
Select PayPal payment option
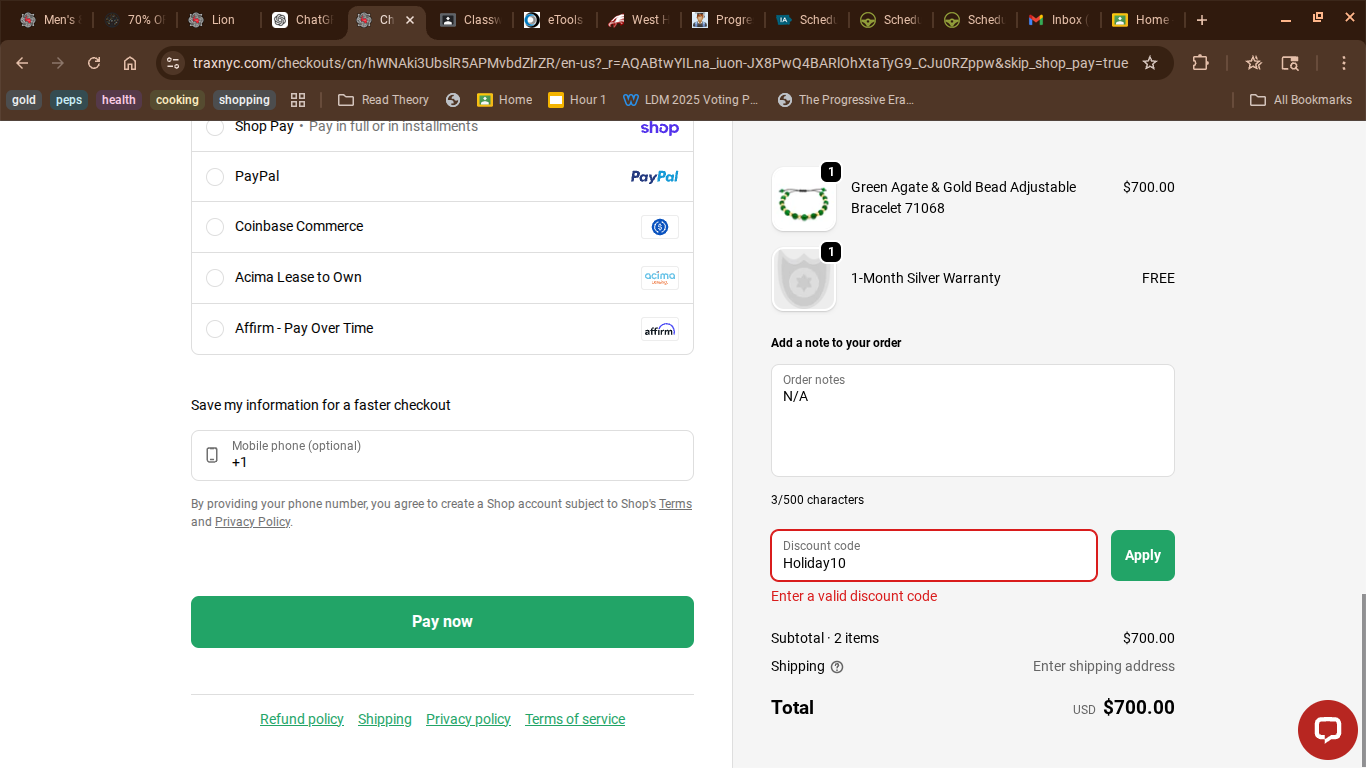pos(215,177)
